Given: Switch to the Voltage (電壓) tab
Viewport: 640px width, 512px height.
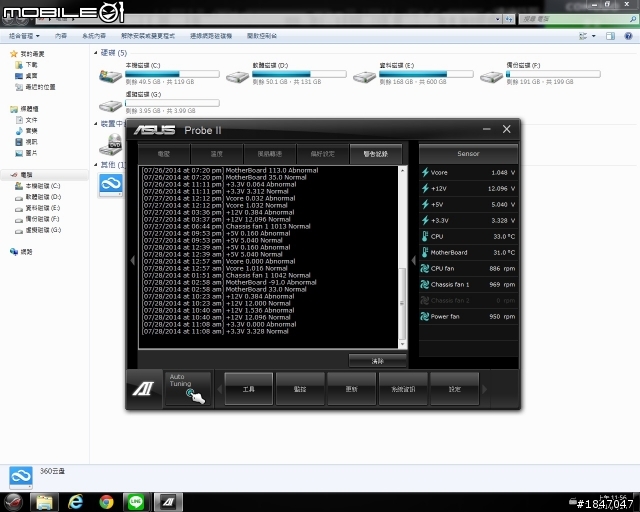Looking at the screenshot, I should 164,154.
